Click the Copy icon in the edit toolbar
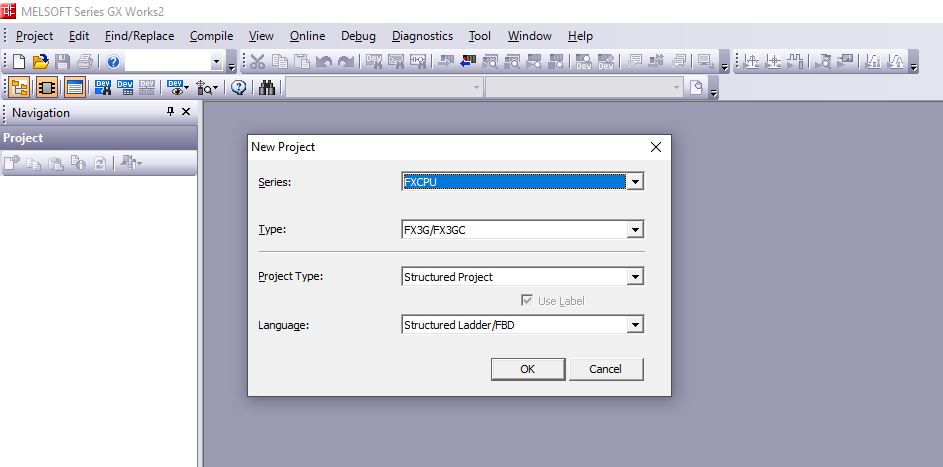Image resolution: width=943 pixels, height=467 pixels. point(280,61)
